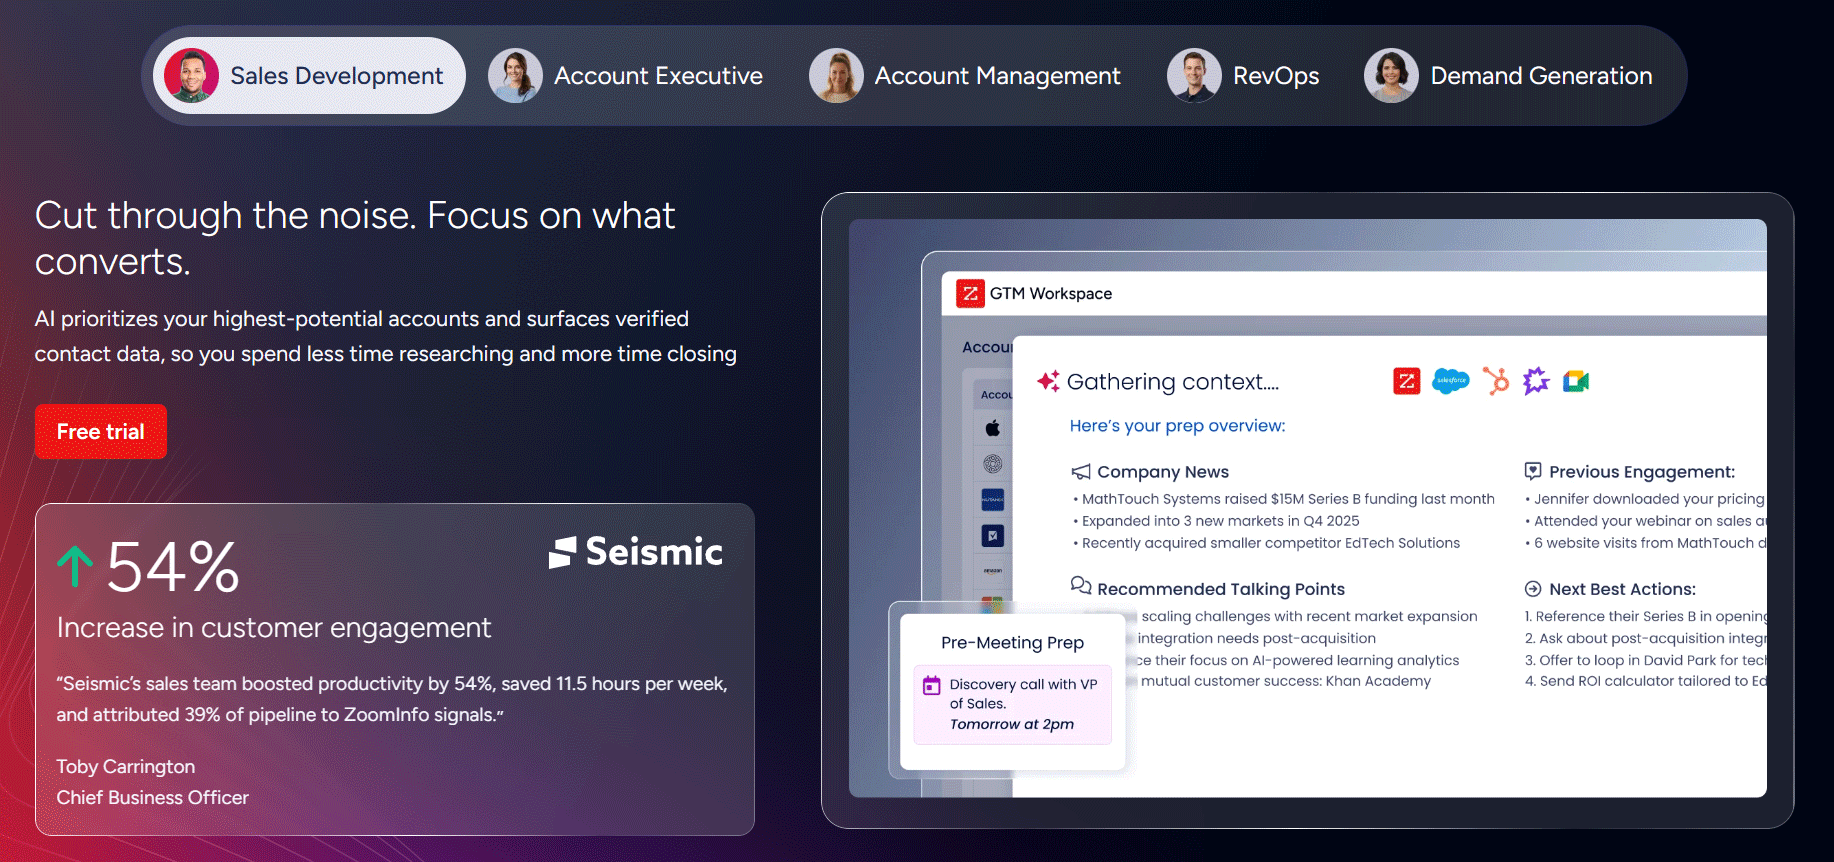Open the Account Management tab
This screenshot has width=1834, height=862.
tap(965, 76)
